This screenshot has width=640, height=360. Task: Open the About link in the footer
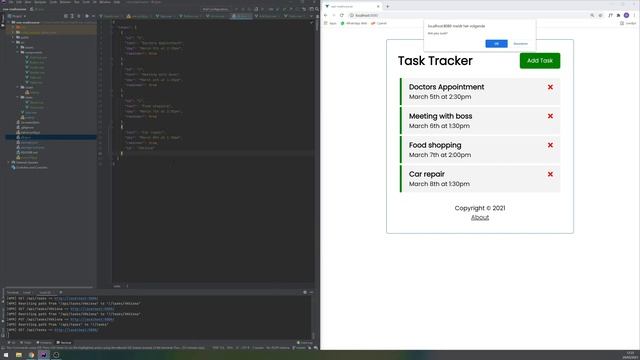tap(480, 218)
